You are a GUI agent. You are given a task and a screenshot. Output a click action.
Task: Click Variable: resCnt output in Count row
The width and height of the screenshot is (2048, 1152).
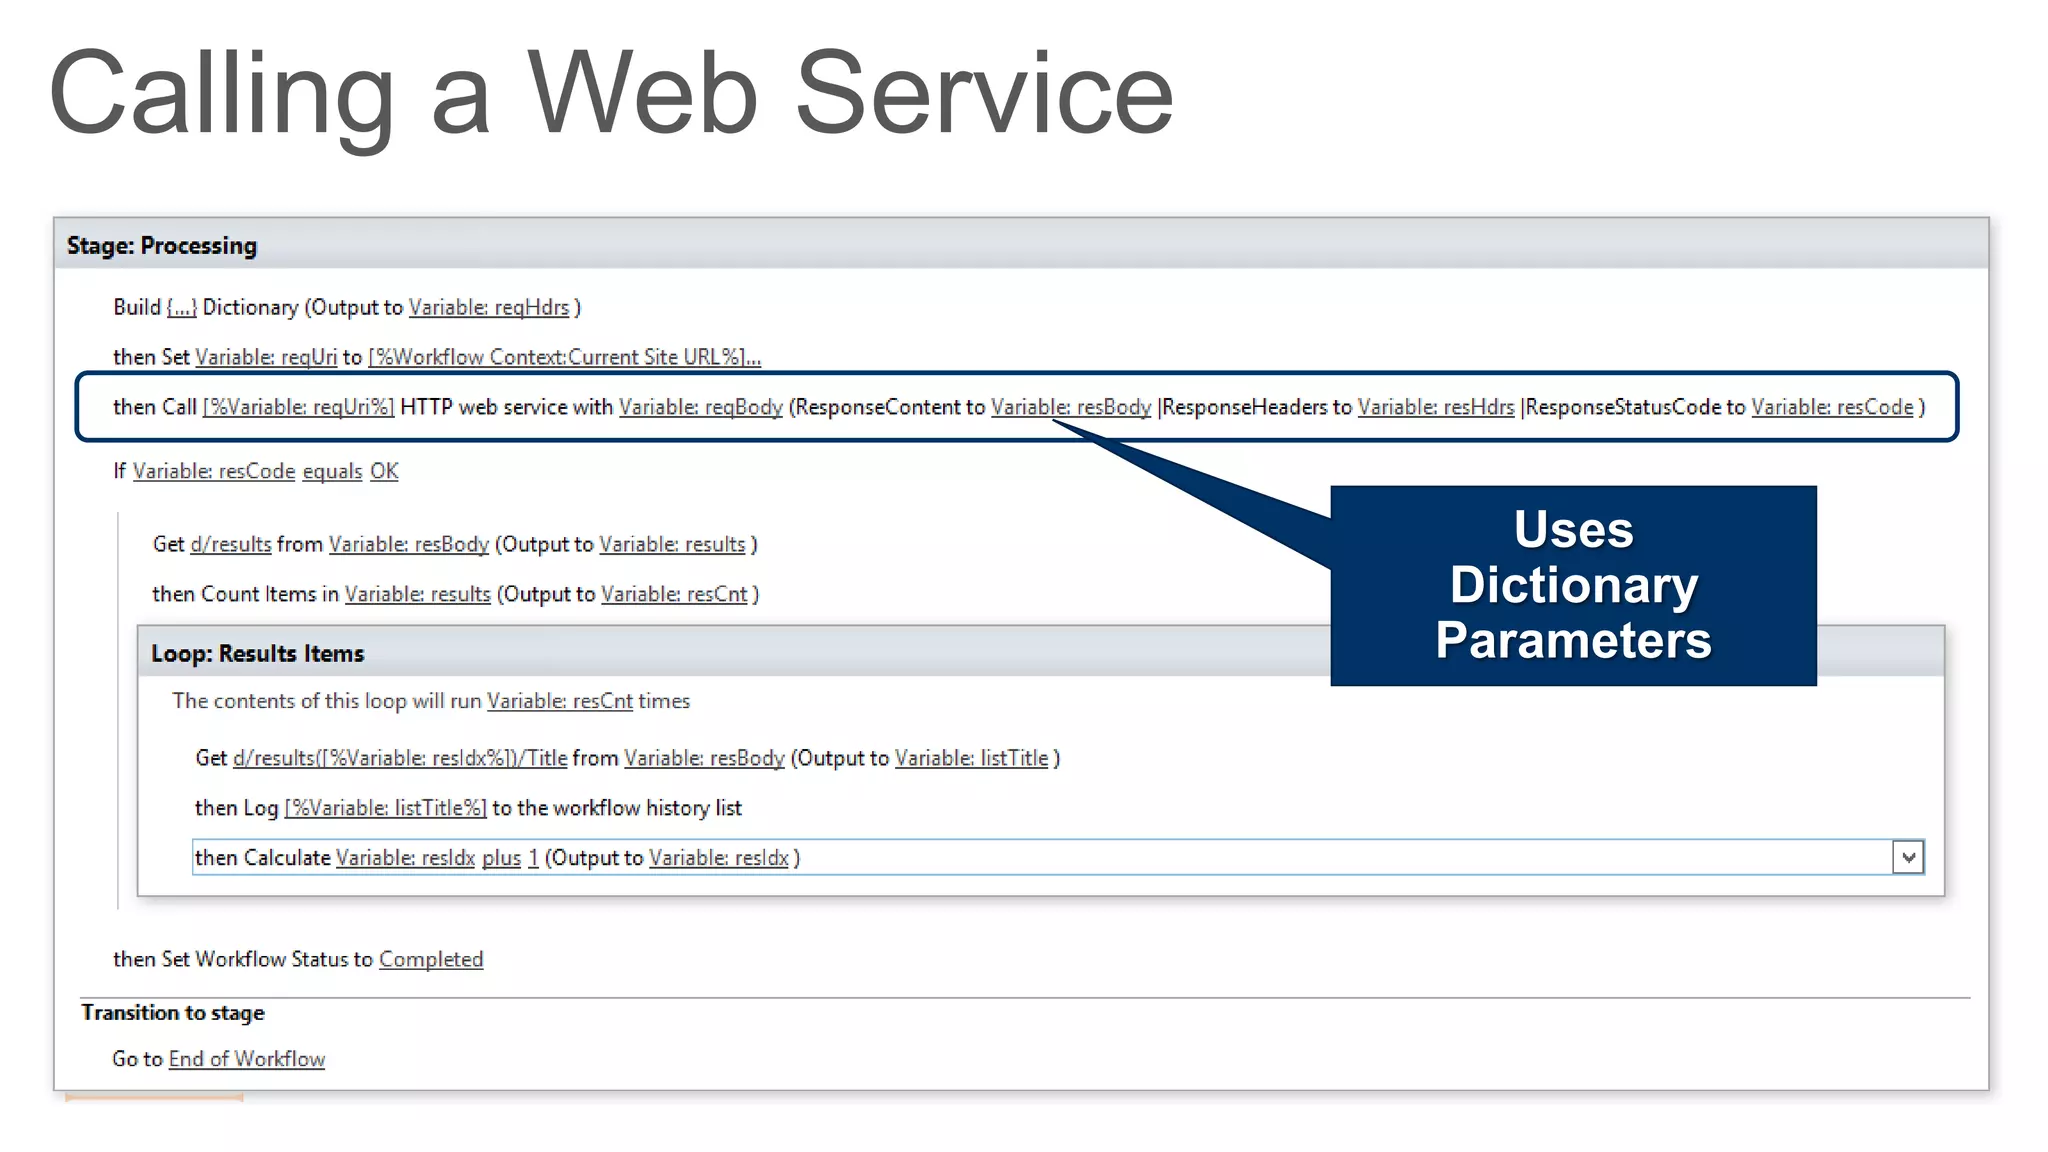tap(674, 594)
